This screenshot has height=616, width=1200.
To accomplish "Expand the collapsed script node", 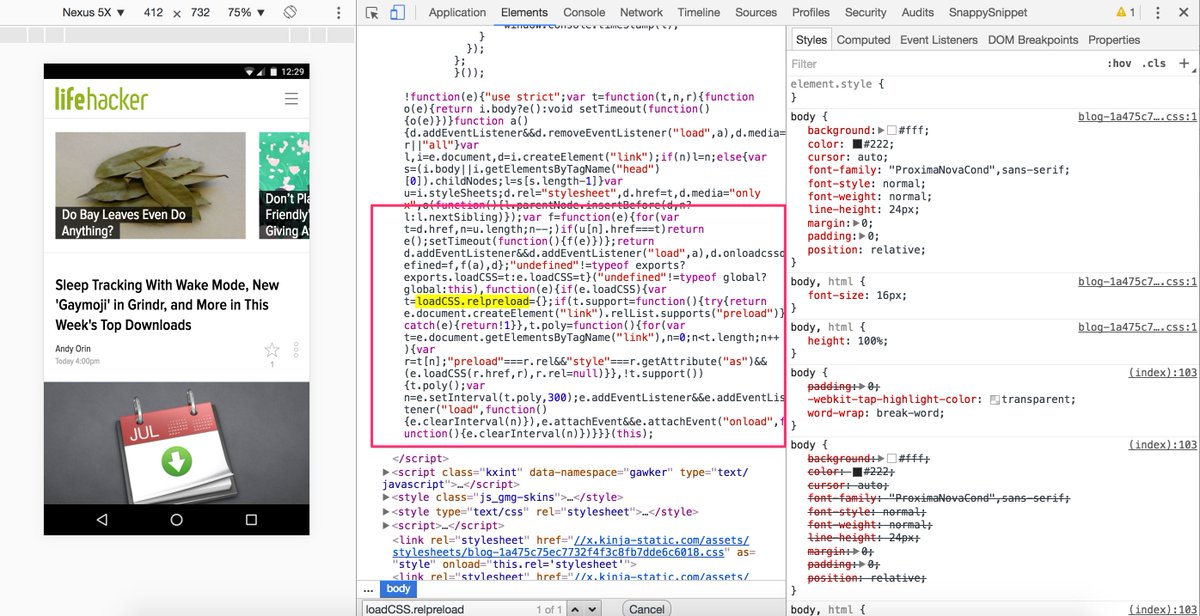I will [388, 525].
